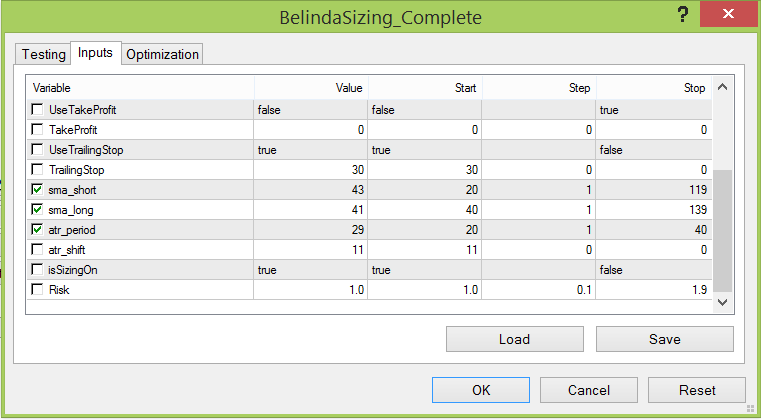Open the Optimization tab
Image resolution: width=761 pixels, height=420 pixels.
[162, 54]
